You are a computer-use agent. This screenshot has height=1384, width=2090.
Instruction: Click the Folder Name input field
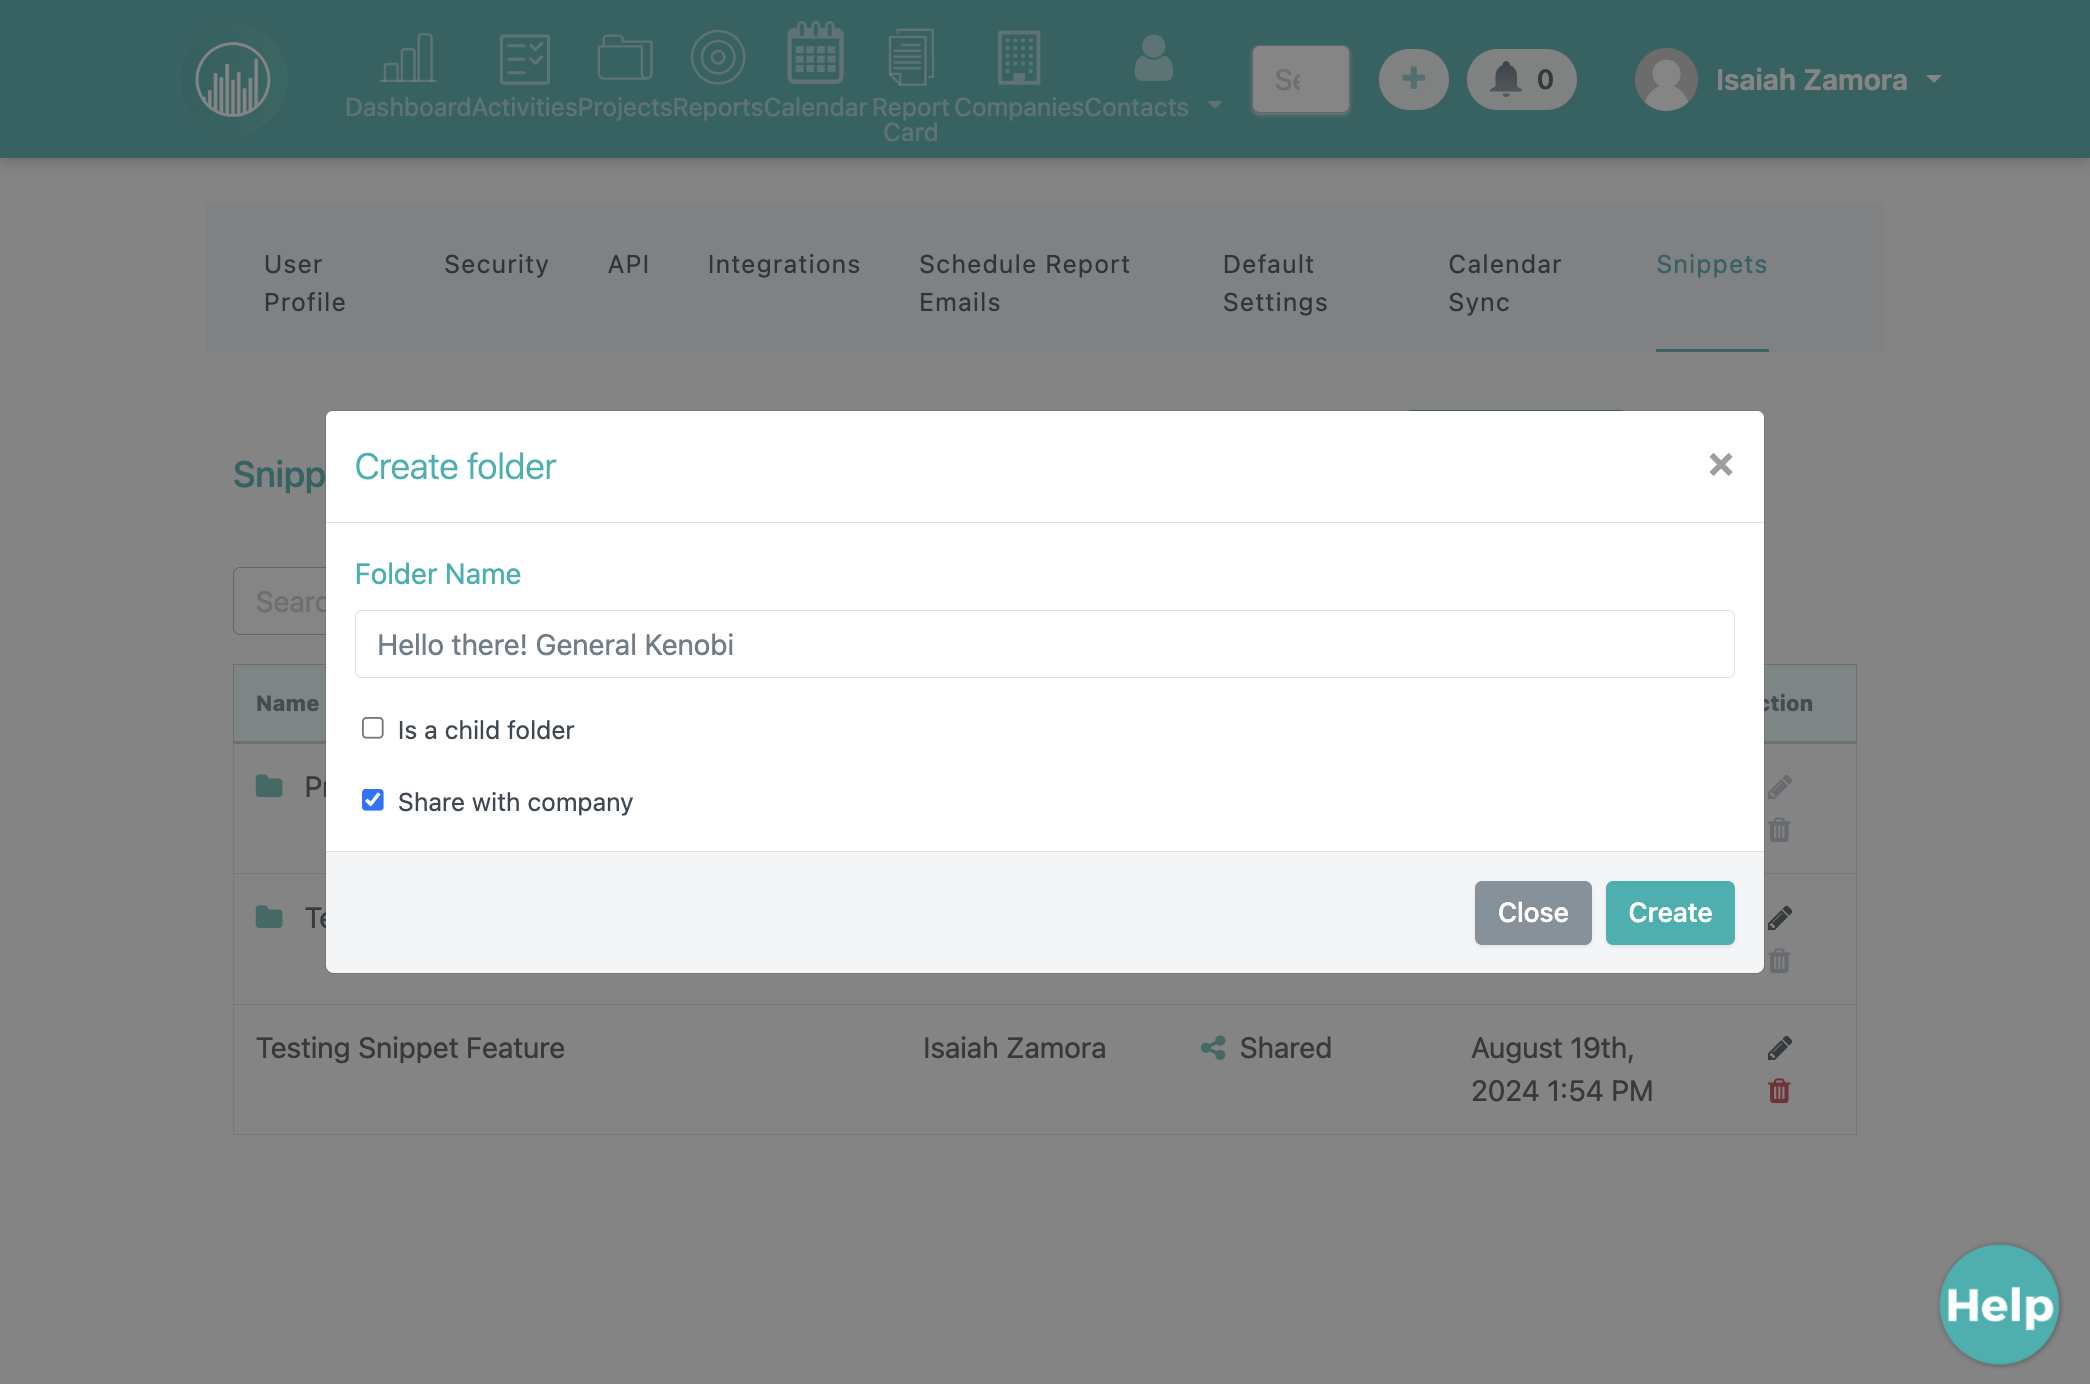1044,644
